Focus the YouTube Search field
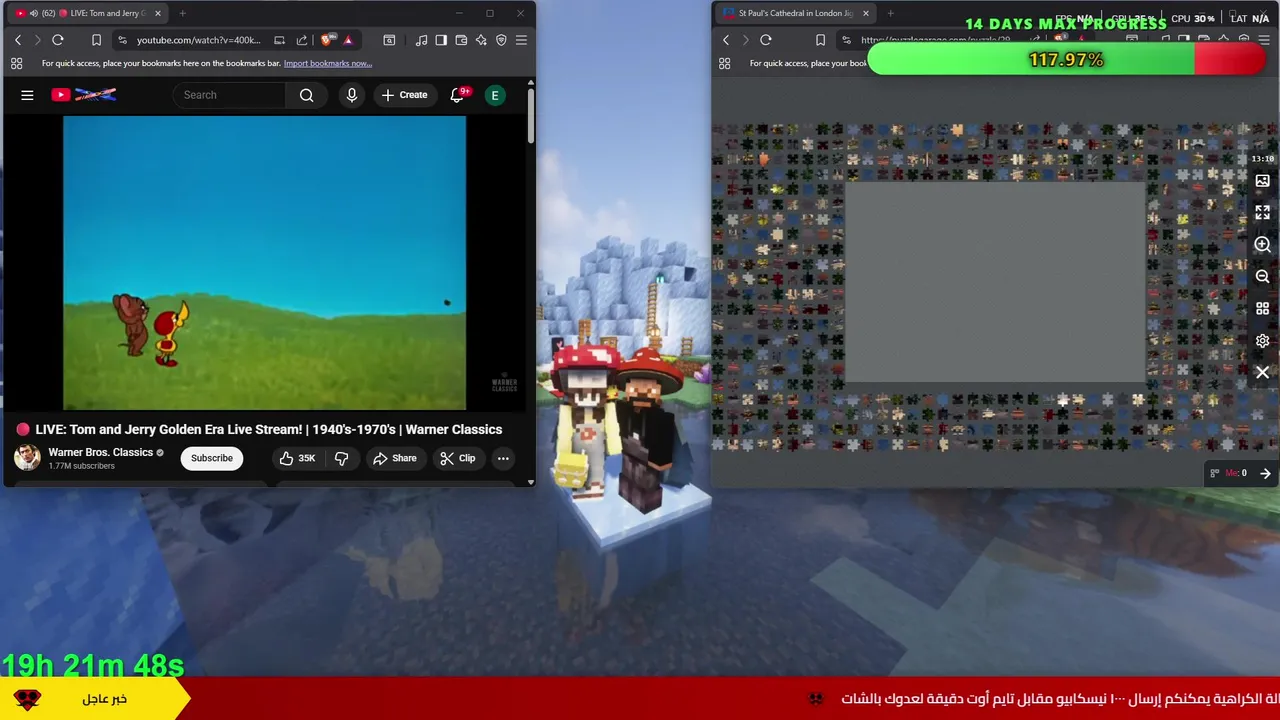Image resolution: width=1280 pixels, height=720 pixels. (230, 95)
